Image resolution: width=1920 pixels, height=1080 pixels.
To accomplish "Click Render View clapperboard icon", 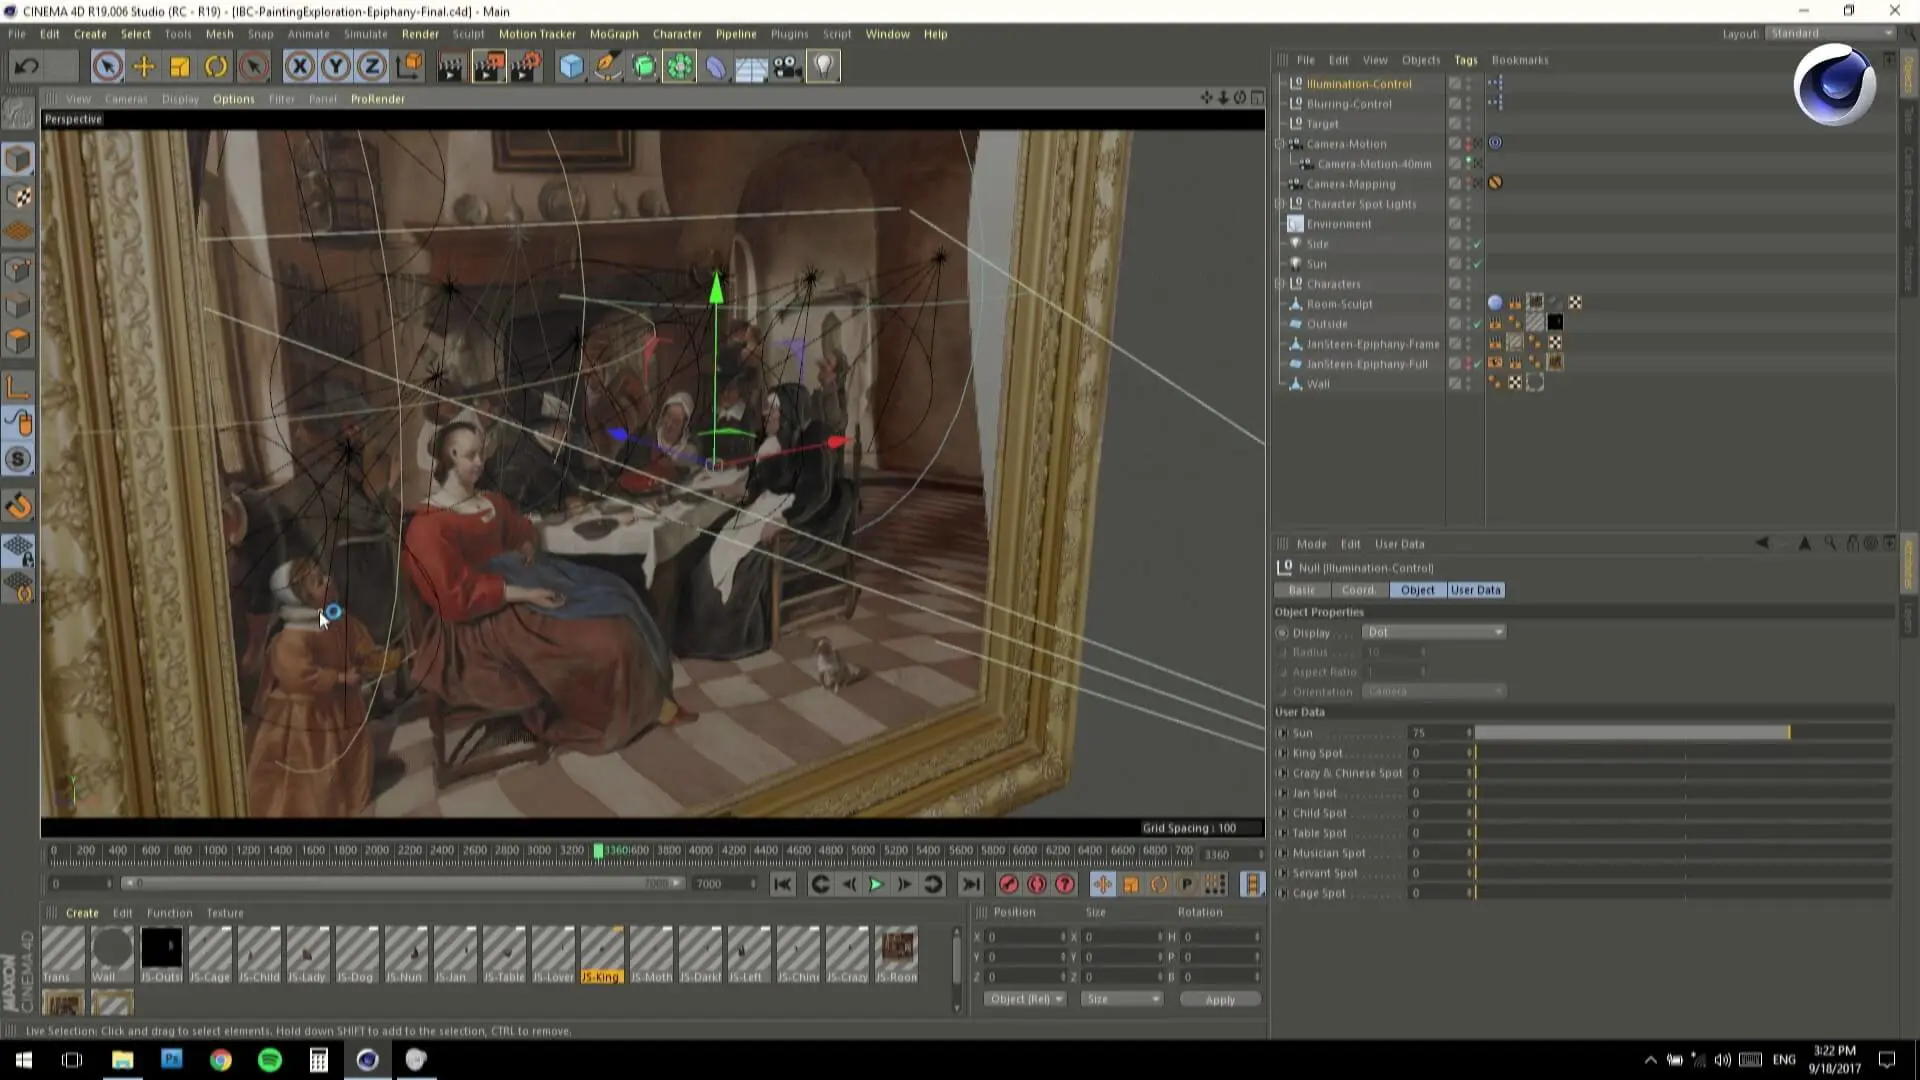I will click(452, 67).
